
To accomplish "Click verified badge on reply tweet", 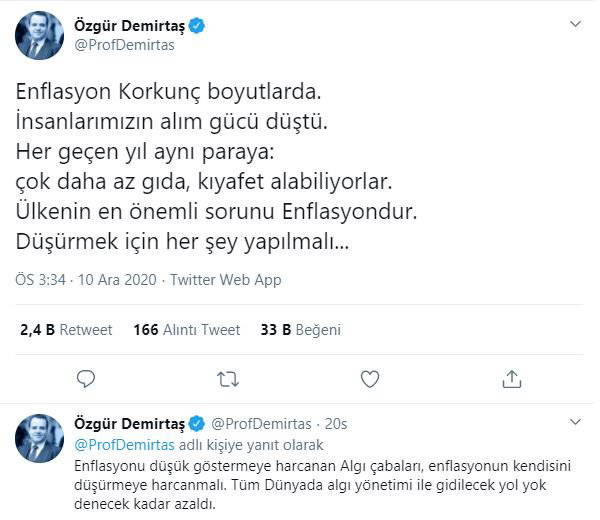I will pyautogui.click(x=198, y=425).
